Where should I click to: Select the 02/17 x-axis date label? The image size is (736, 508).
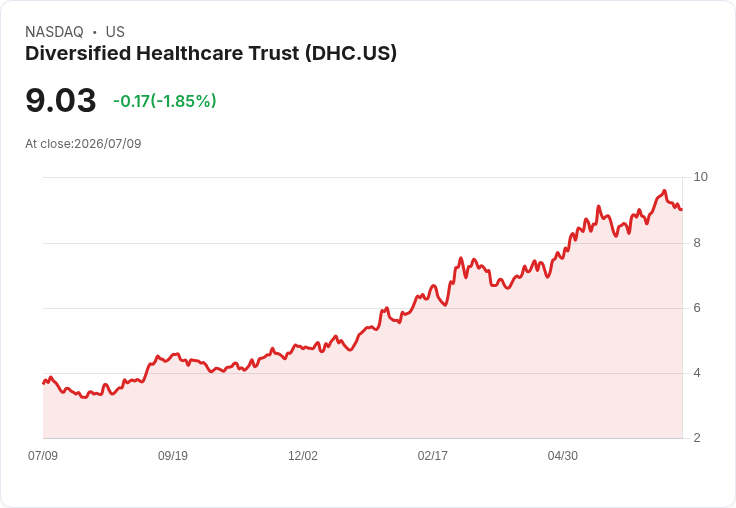[x=433, y=455]
